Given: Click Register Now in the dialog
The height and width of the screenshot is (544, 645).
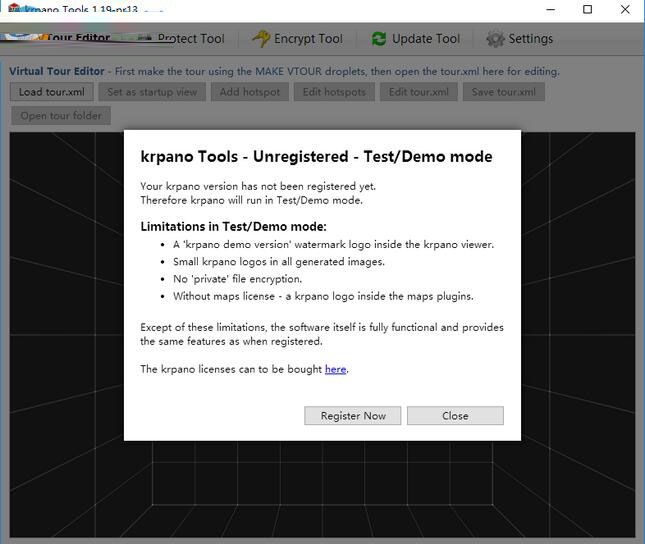Looking at the screenshot, I should pos(353,416).
